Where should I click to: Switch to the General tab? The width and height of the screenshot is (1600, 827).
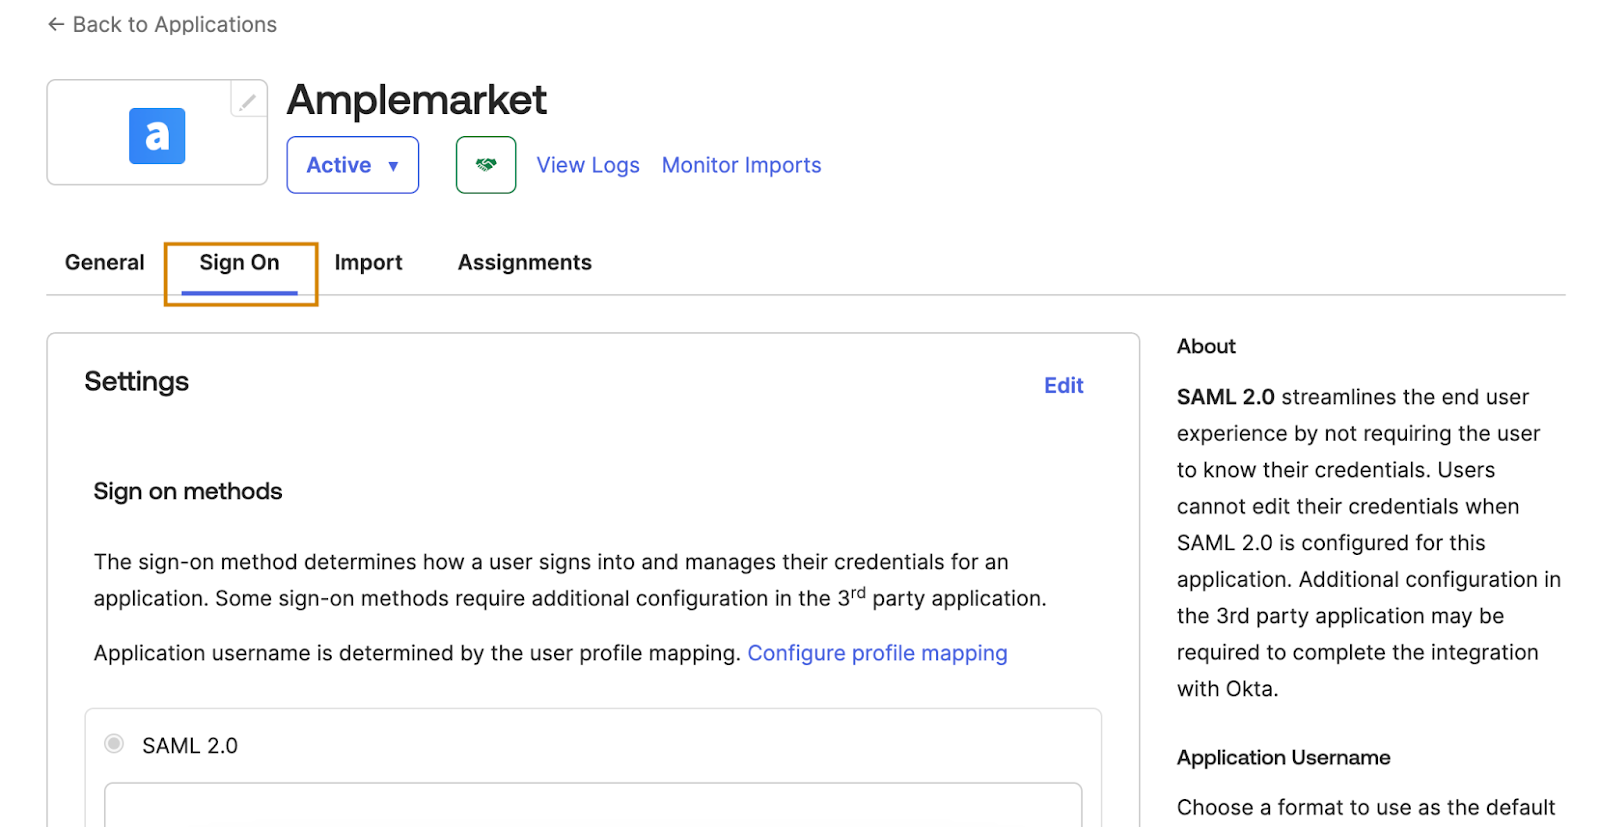104,263
